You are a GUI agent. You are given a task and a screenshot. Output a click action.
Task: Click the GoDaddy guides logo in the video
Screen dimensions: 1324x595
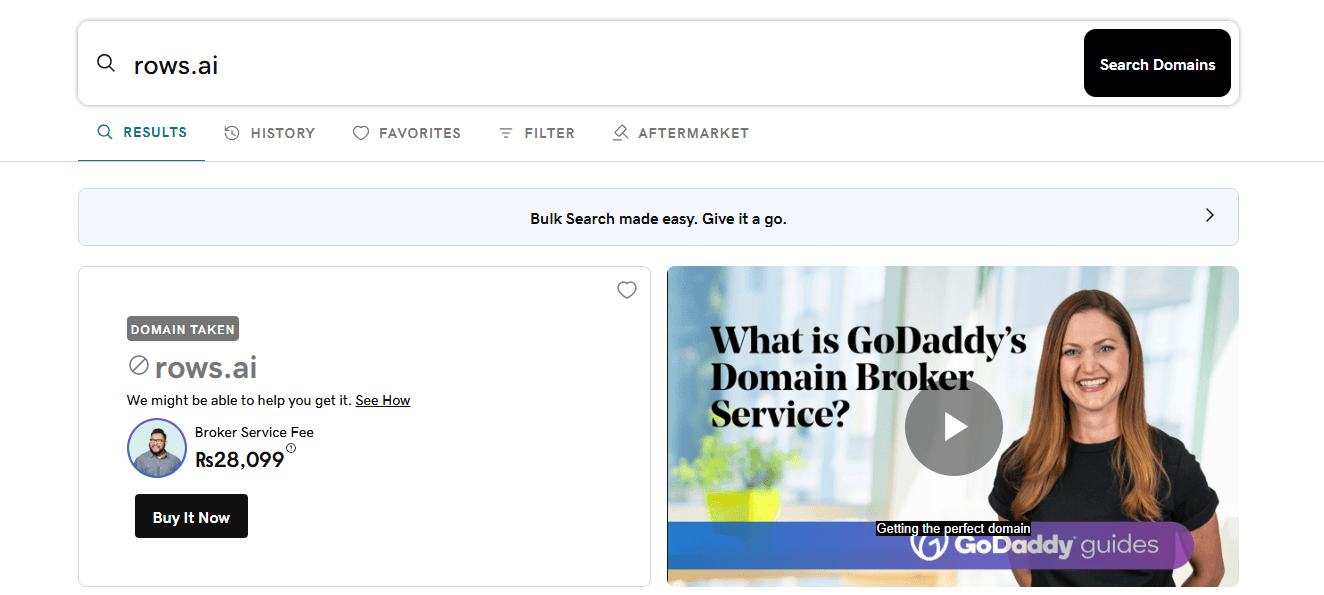point(1035,546)
